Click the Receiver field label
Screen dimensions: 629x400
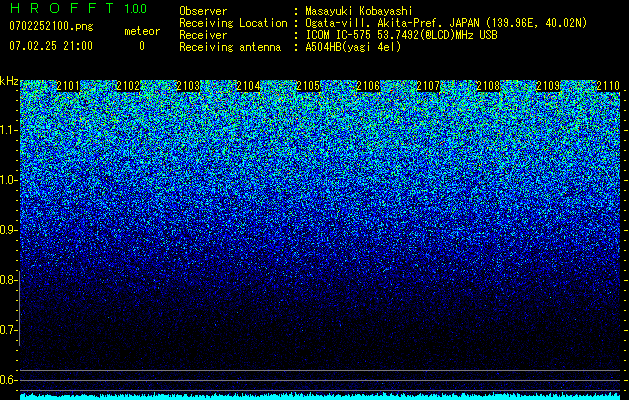pyautogui.click(x=203, y=35)
